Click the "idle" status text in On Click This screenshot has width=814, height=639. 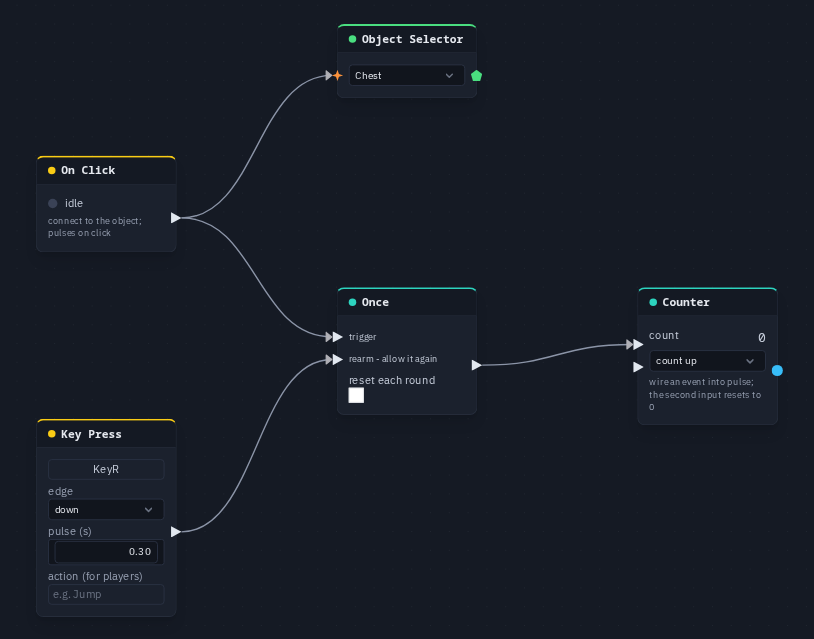[x=74, y=203]
